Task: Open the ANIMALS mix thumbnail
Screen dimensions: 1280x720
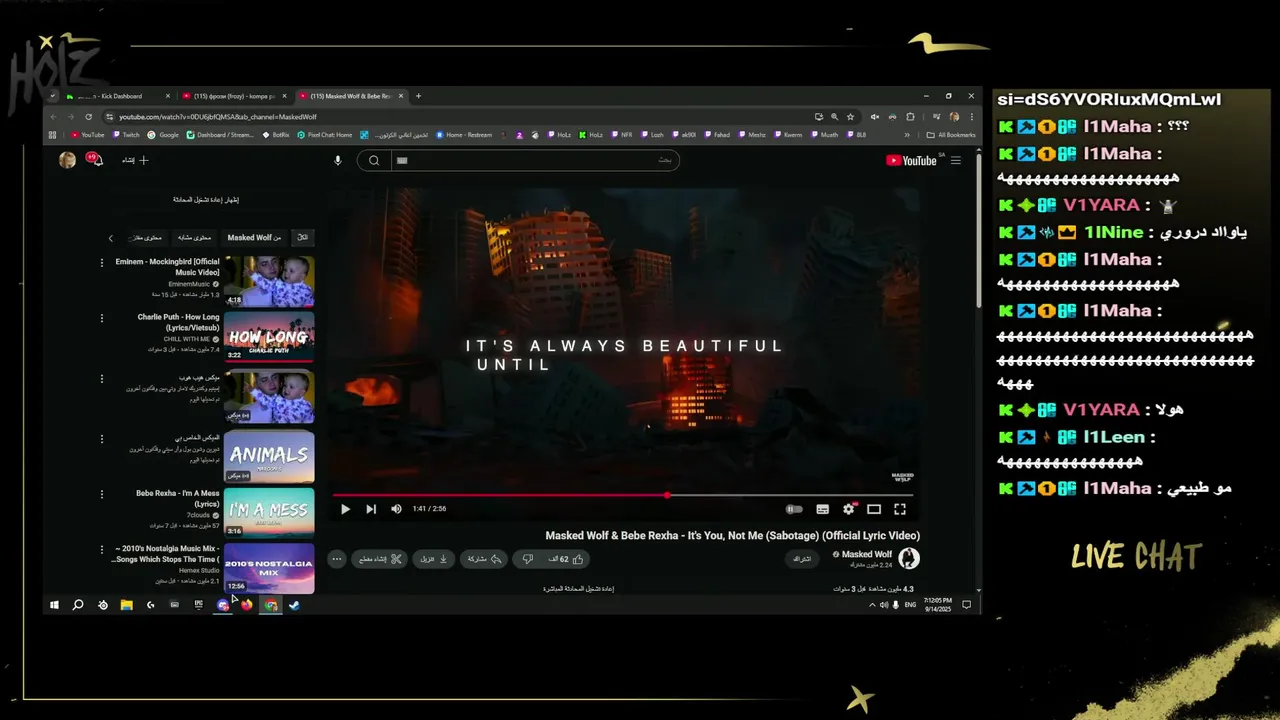Action: pos(269,456)
